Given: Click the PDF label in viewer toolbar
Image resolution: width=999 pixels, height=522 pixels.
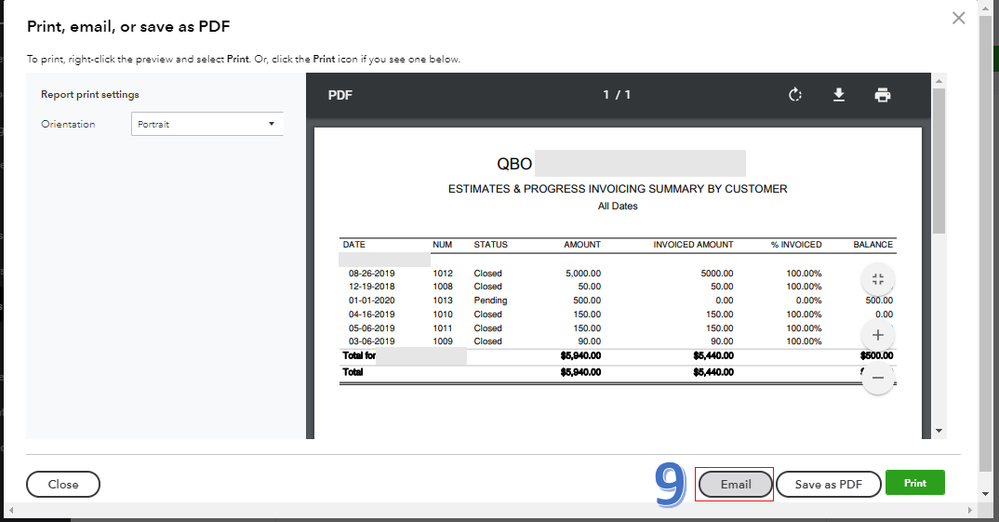Looking at the screenshot, I should (x=340, y=95).
